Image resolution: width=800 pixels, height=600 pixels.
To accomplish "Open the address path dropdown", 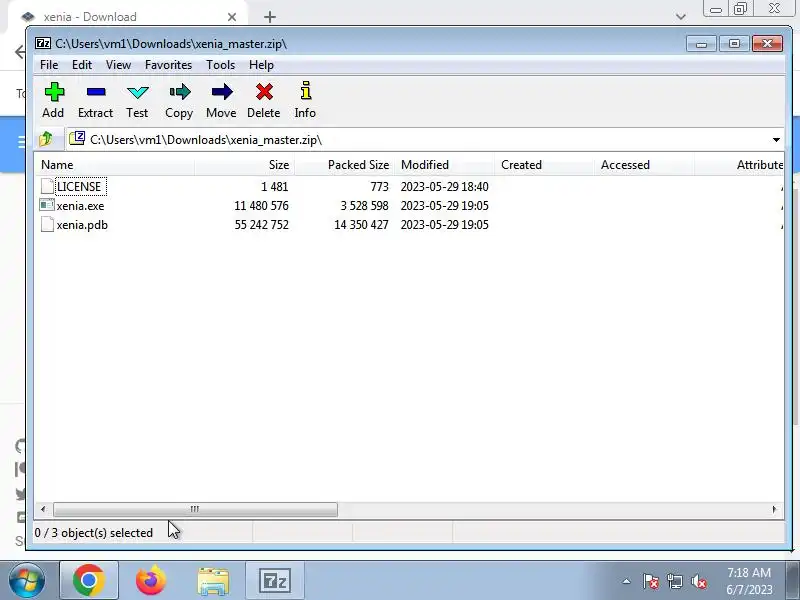I will [776, 139].
